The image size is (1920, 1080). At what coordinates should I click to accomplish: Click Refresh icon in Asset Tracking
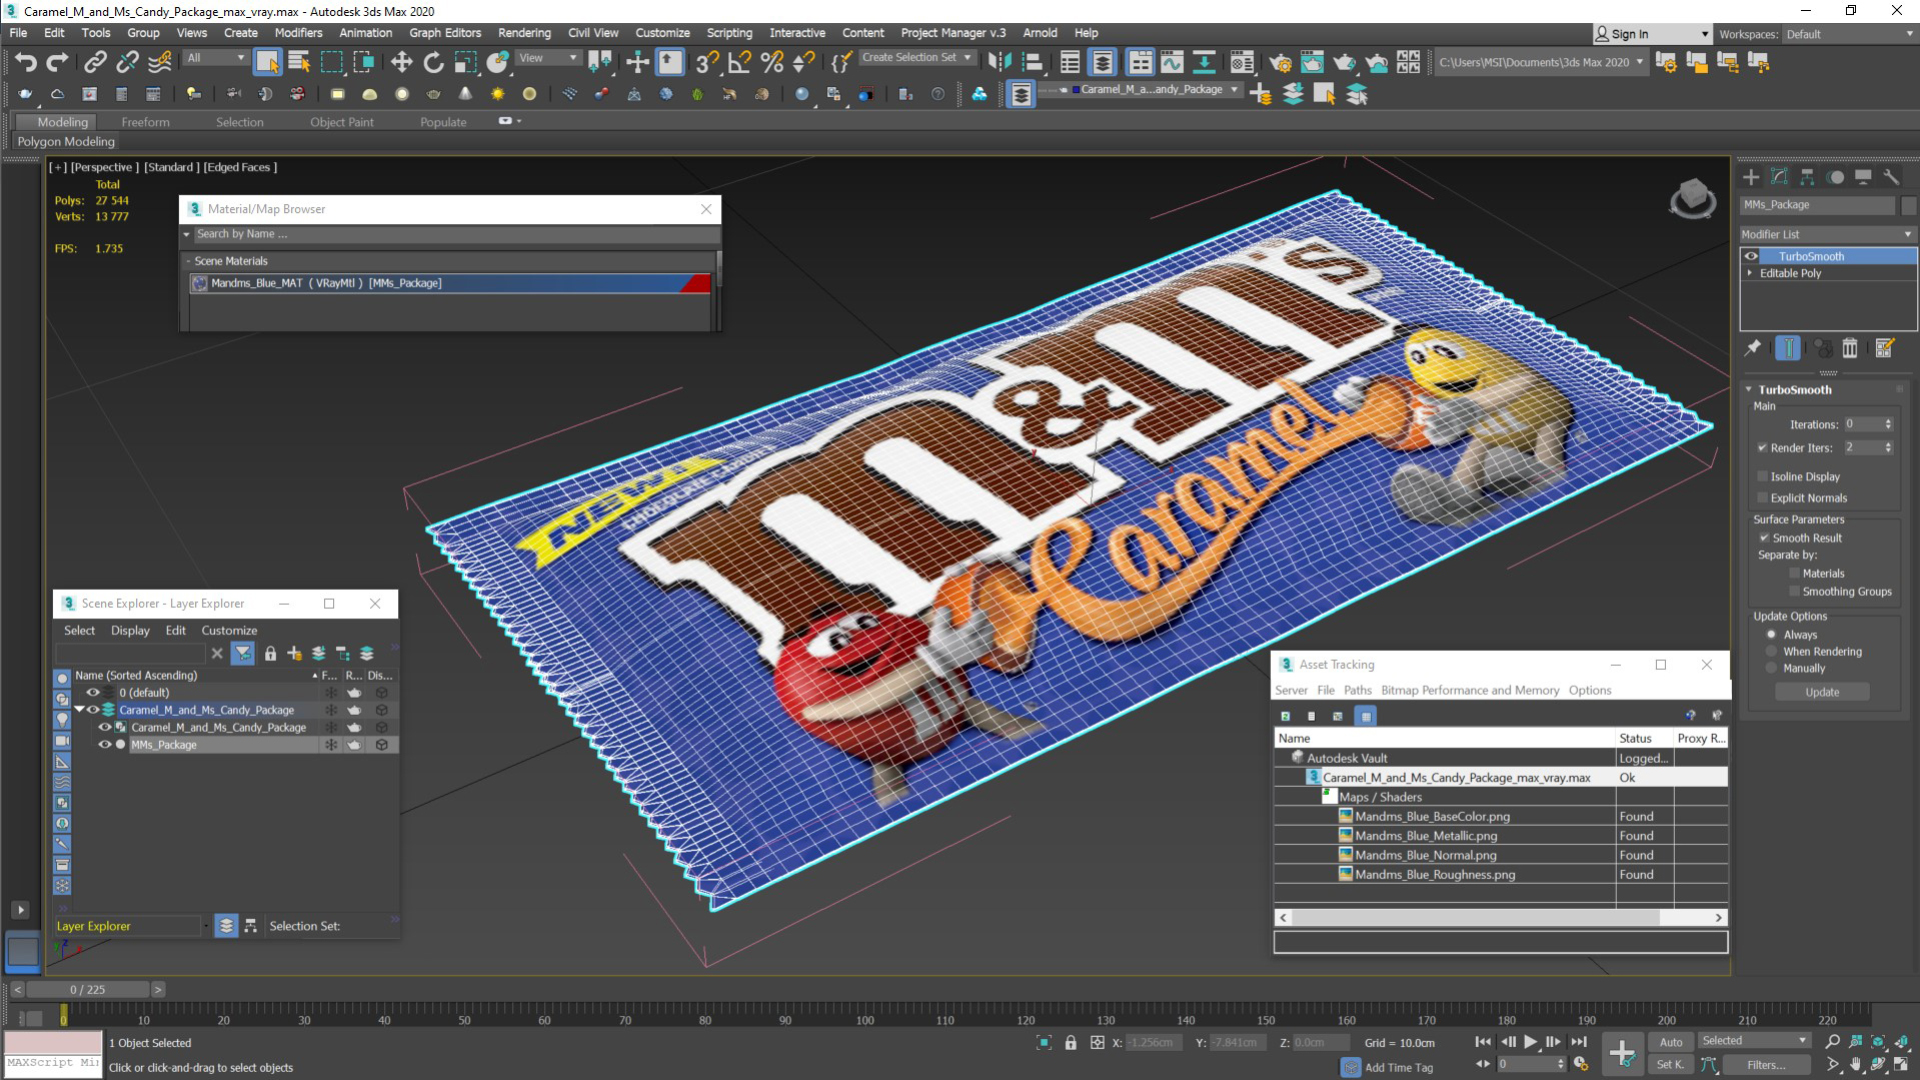coord(1285,716)
